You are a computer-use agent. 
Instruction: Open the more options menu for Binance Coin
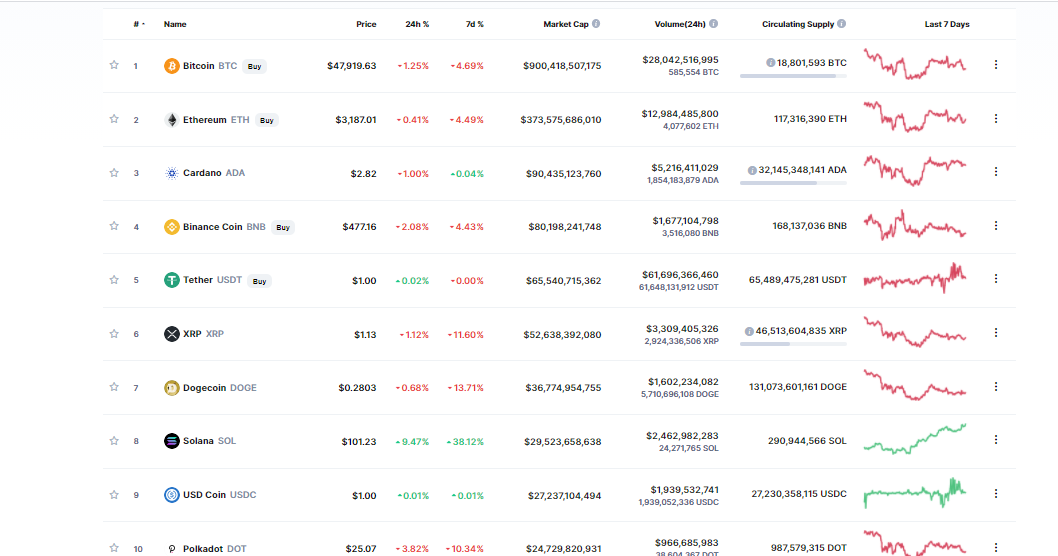pos(996,226)
